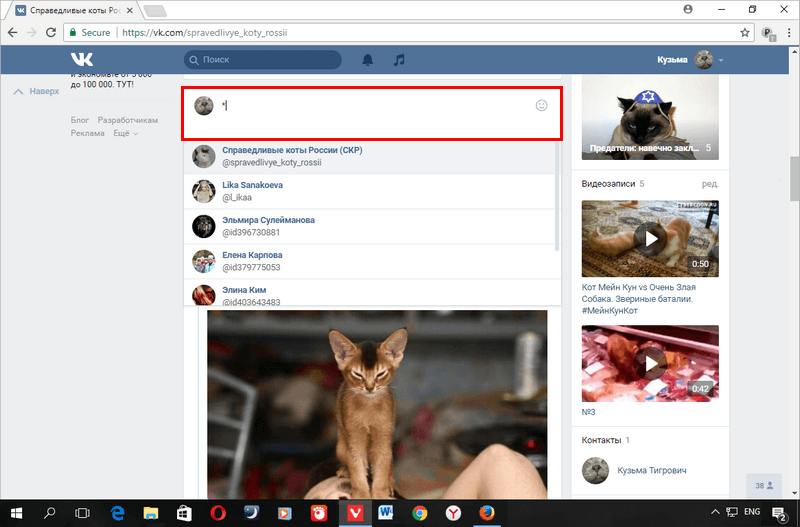Open Action Center notifications icon

pos(779,513)
